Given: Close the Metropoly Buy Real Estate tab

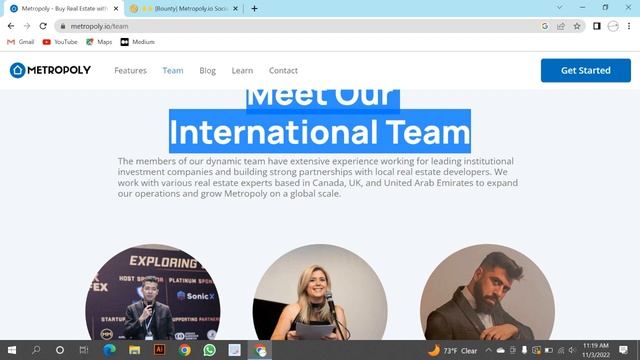Looking at the screenshot, I should tap(116, 9).
